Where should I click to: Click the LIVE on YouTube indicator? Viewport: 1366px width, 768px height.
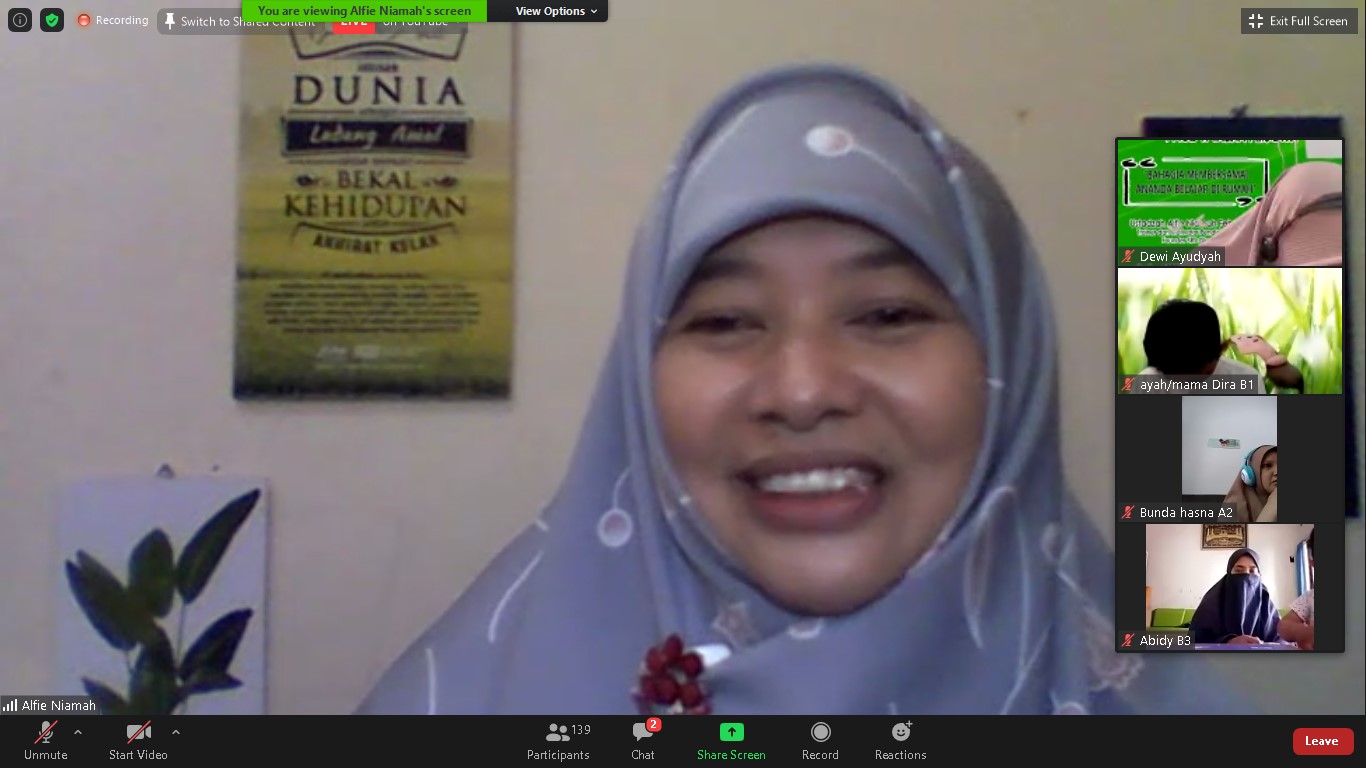coord(391,22)
